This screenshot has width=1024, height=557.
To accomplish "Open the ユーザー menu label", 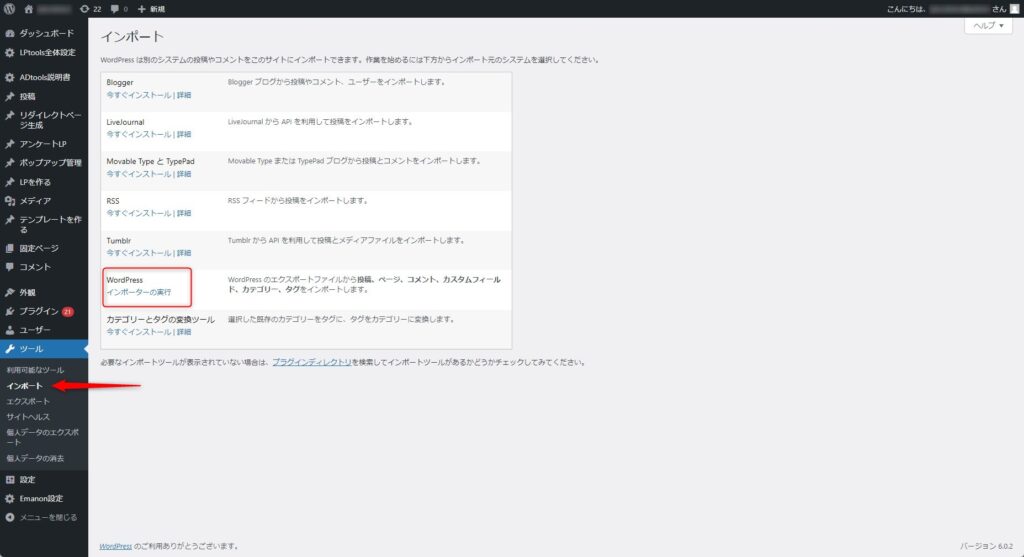I will [x=35, y=330].
